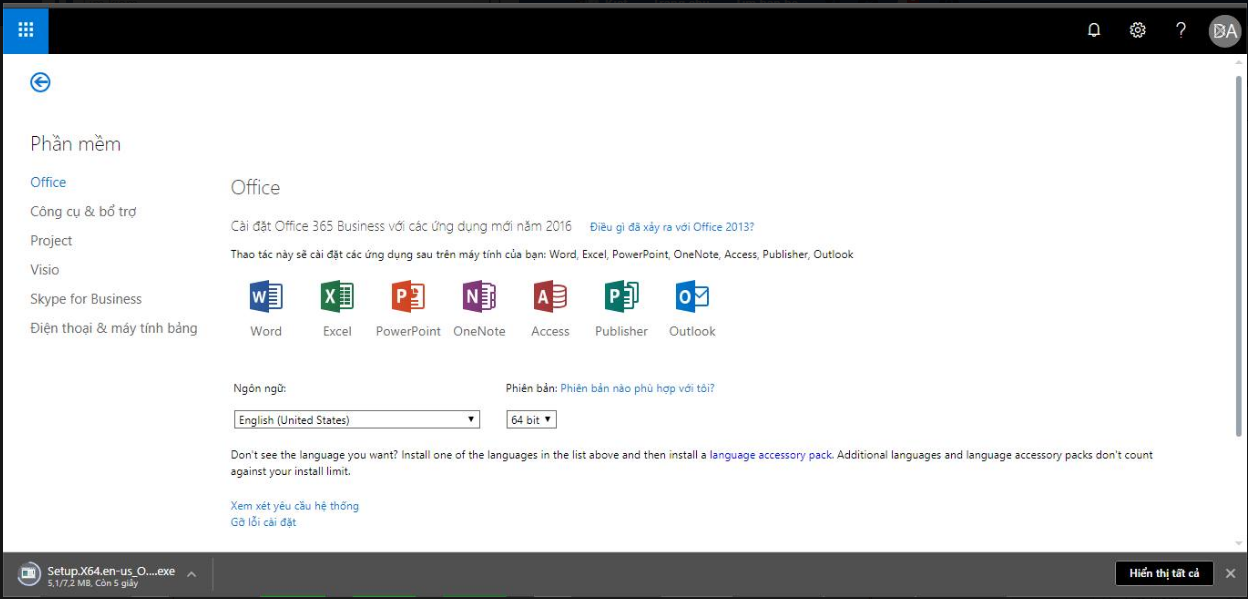Click the Access app icon
The height and width of the screenshot is (599, 1248).
click(x=550, y=297)
